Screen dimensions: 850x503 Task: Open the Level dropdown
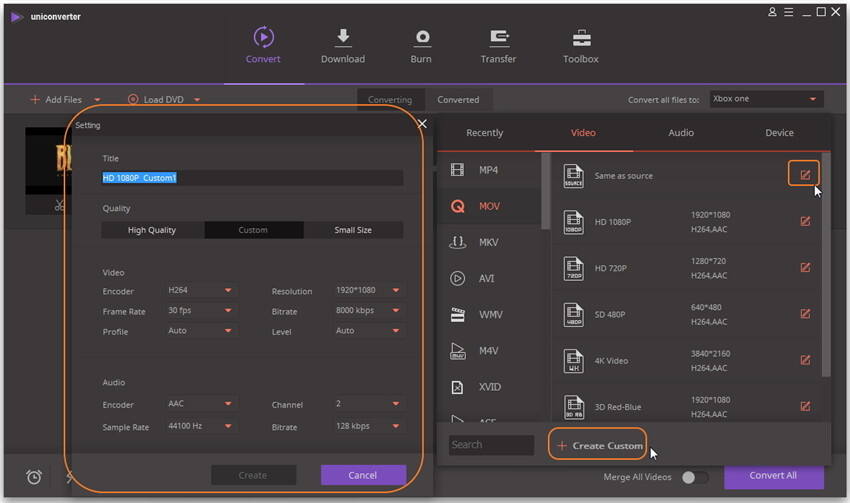[368, 331]
